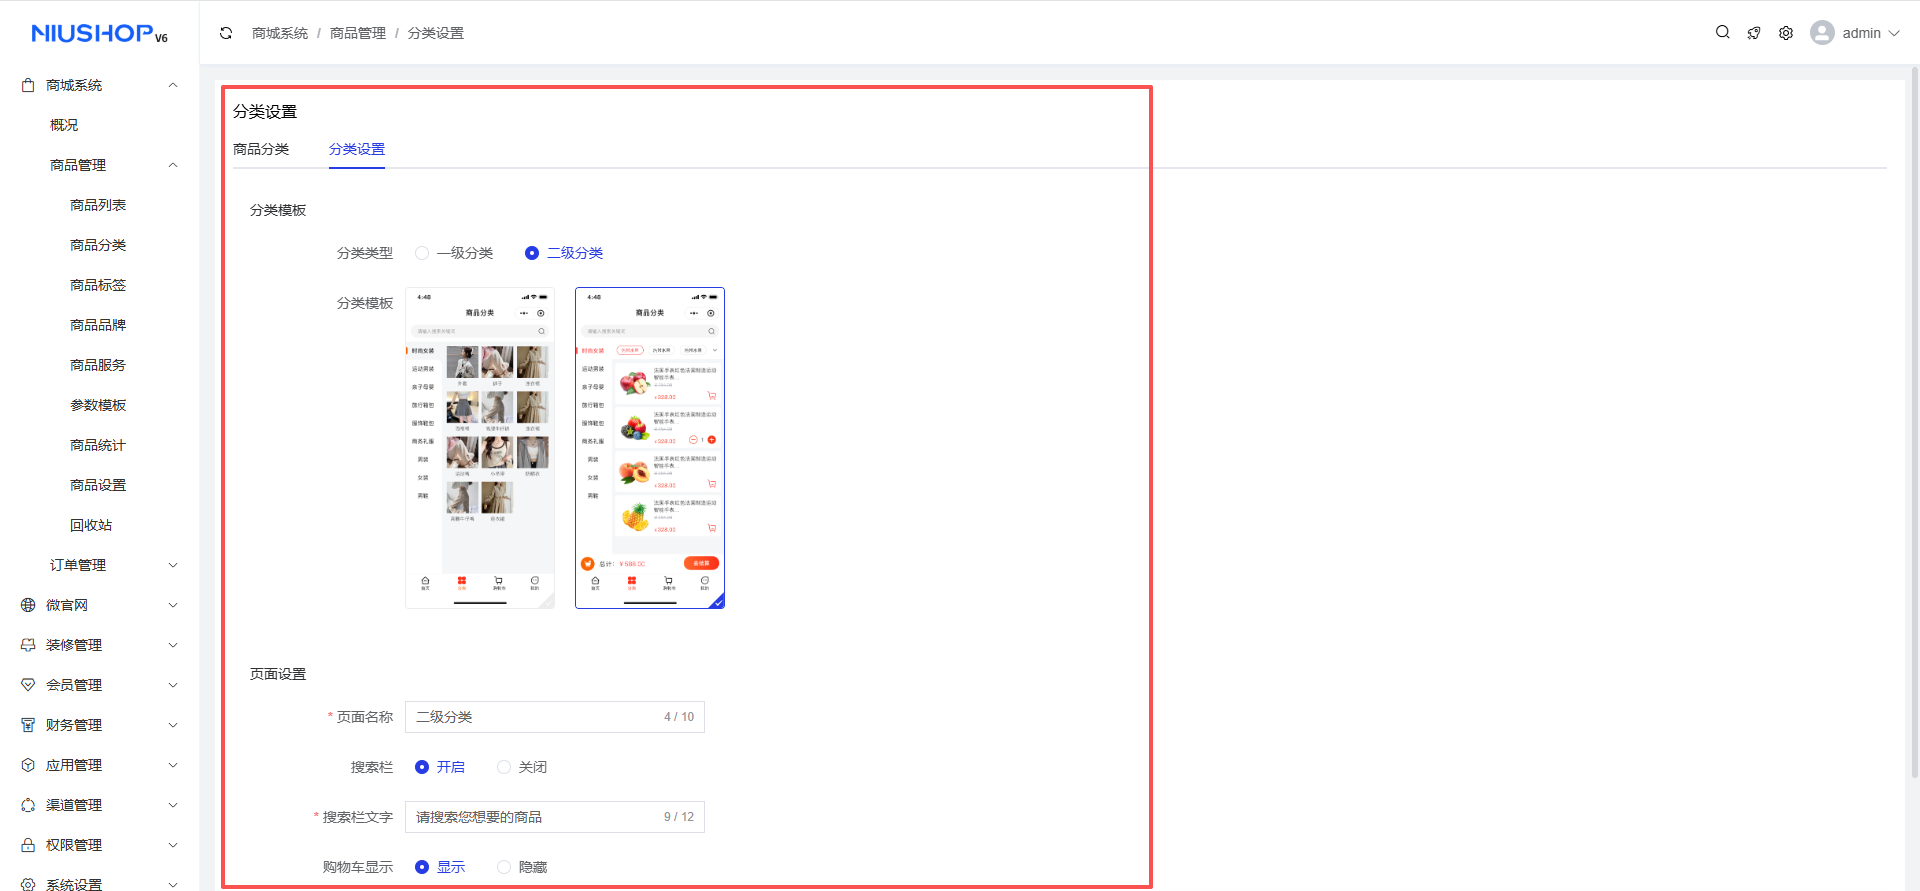This screenshot has width=1920, height=891.
Task: Open 回收站 in the sidebar
Action: (91, 525)
